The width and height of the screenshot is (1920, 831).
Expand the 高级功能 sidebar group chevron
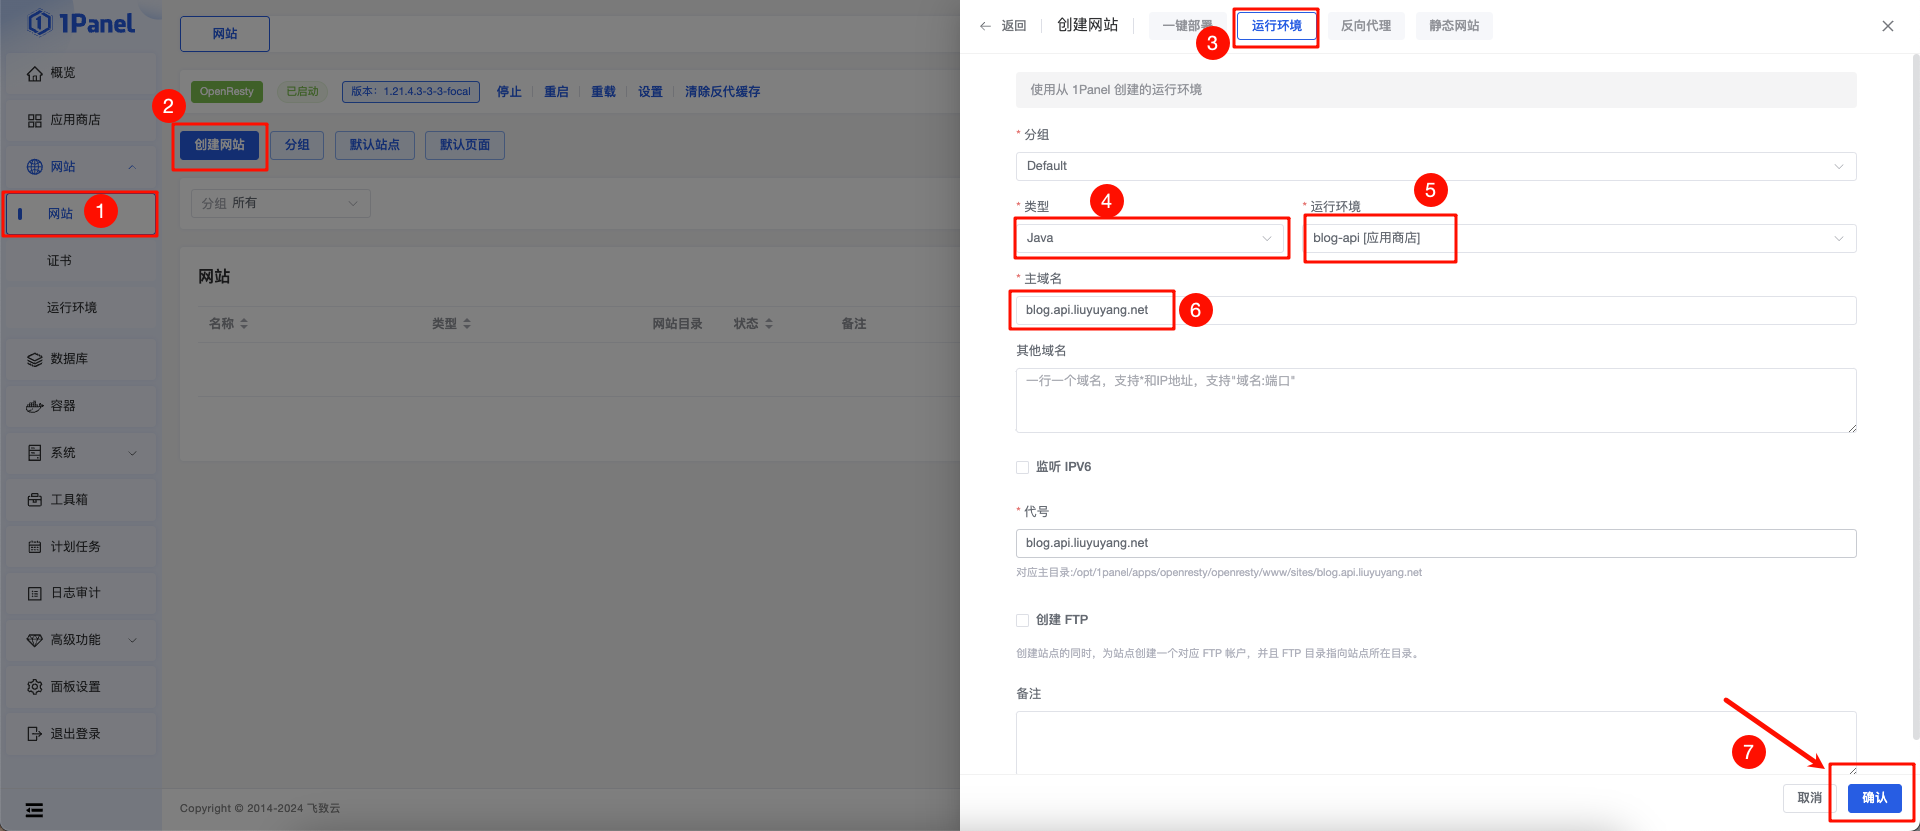pyautogui.click(x=132, y=640)
